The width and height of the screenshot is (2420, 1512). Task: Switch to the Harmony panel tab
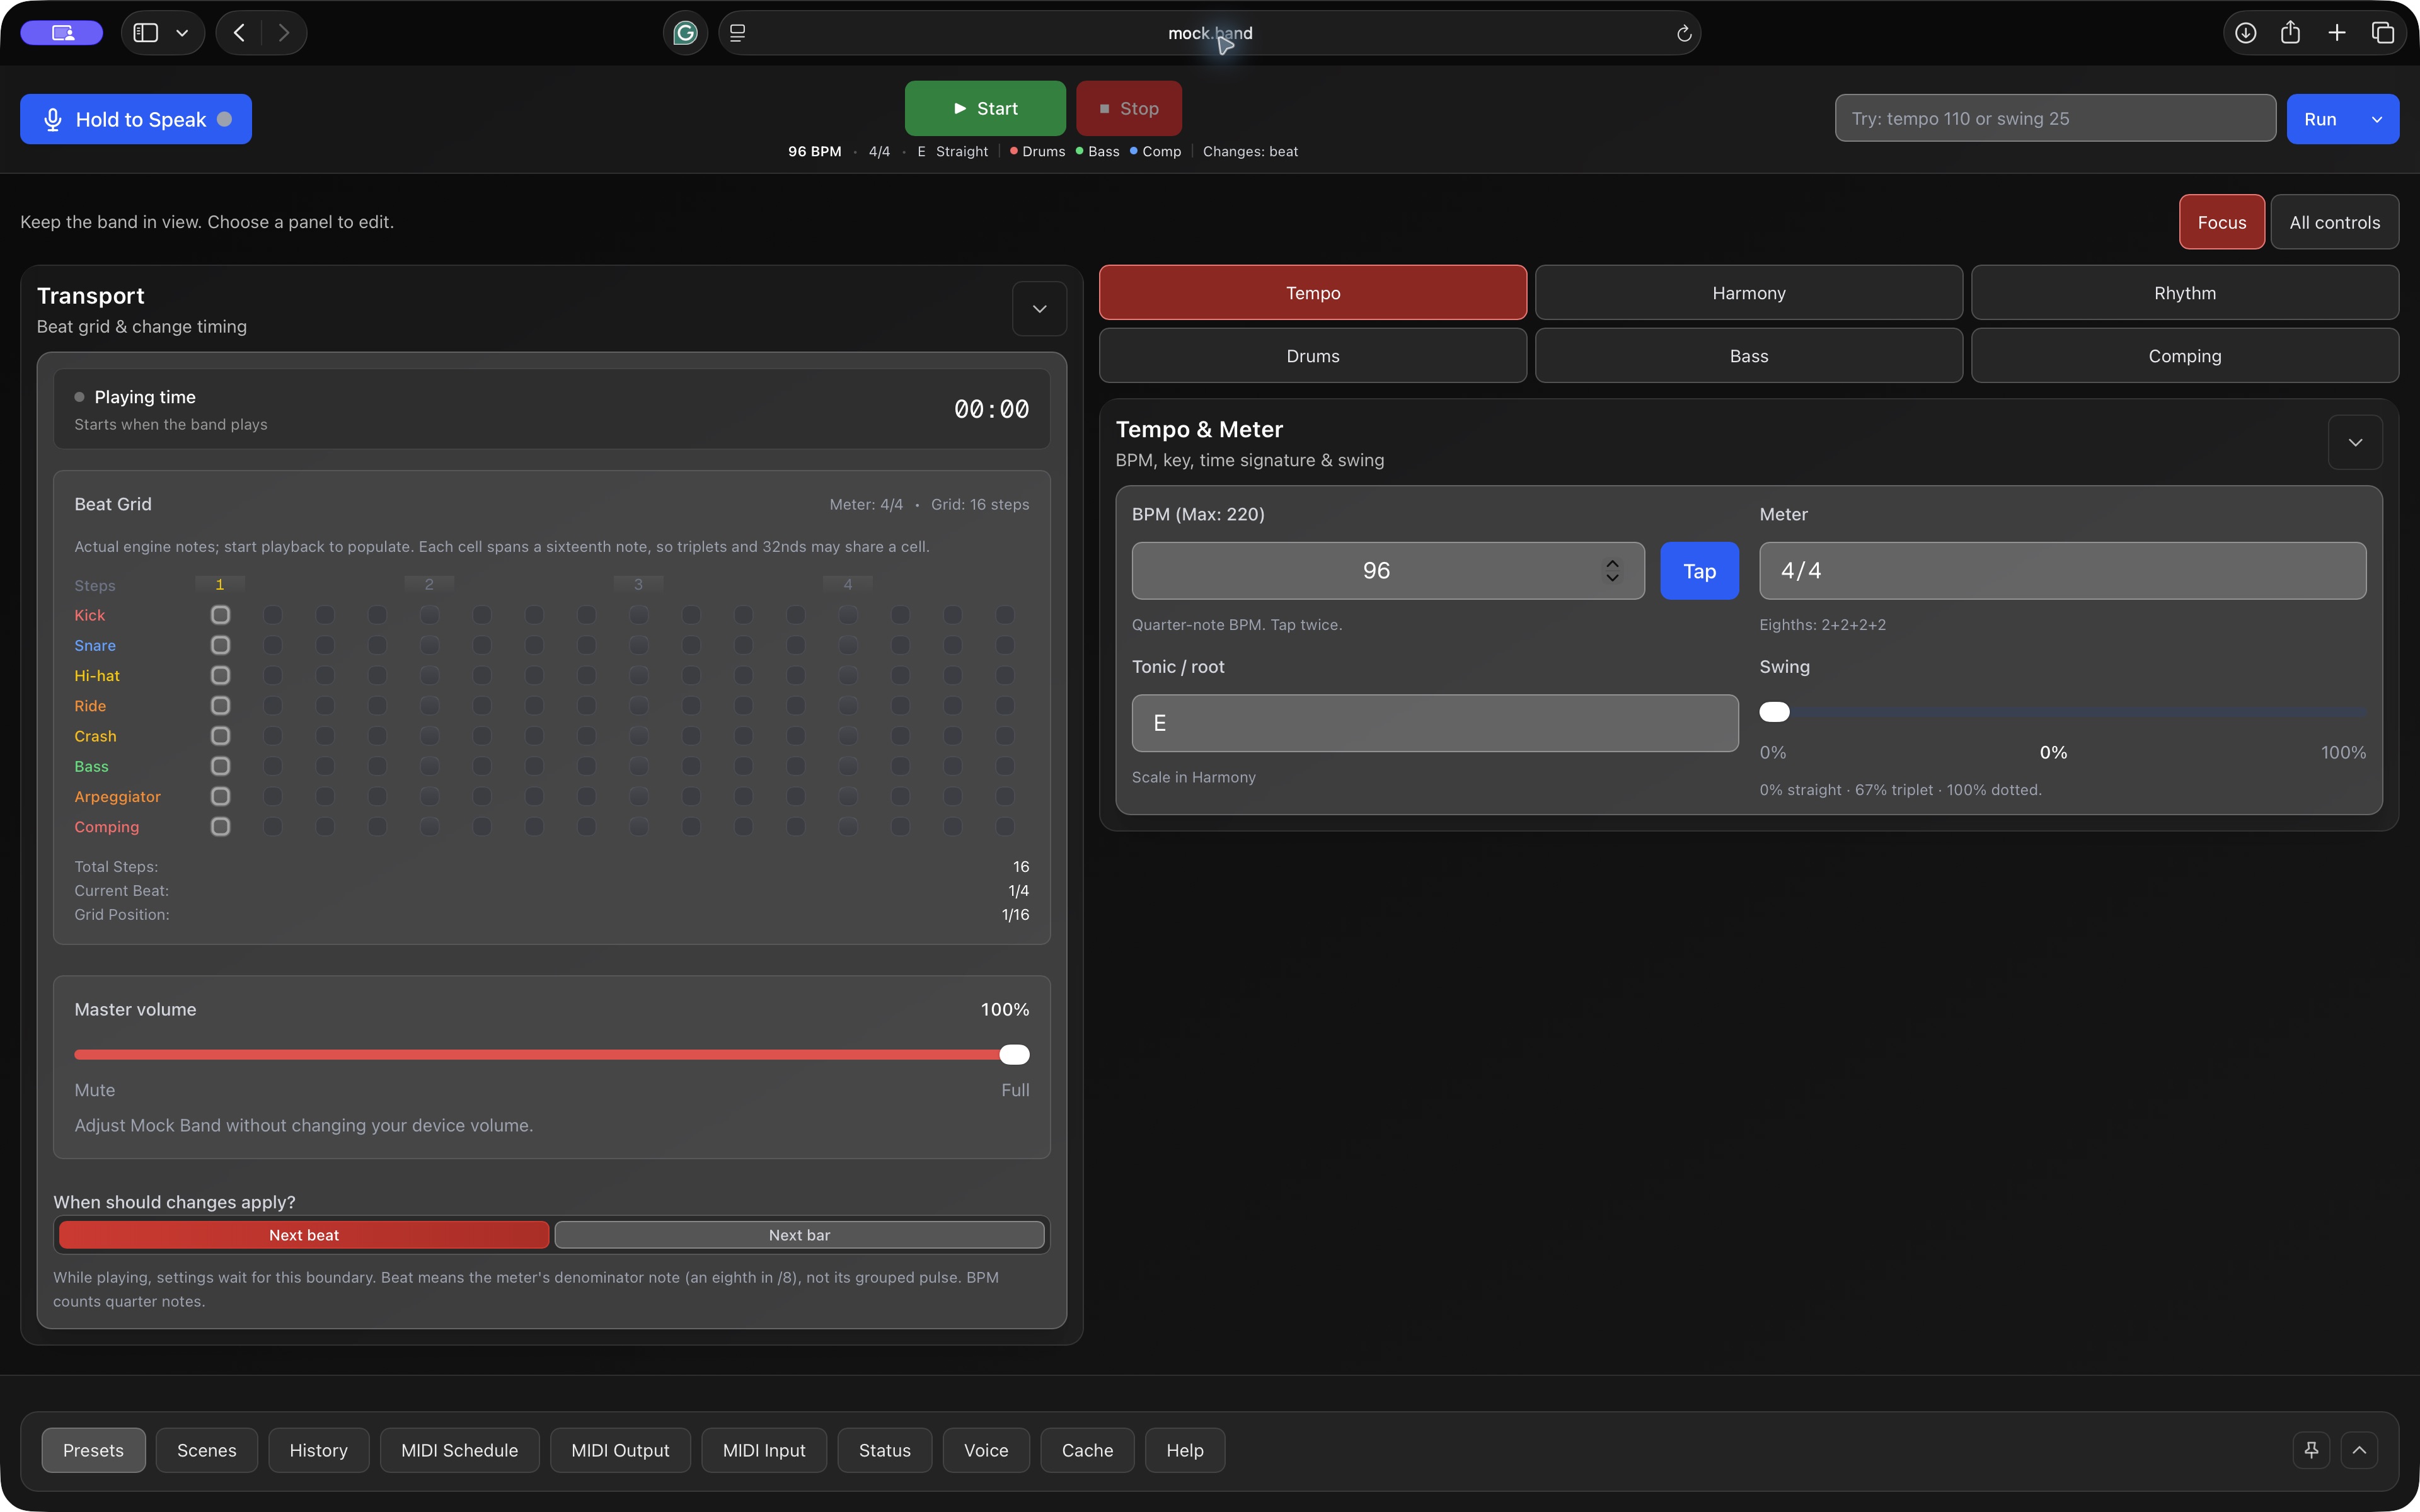[1748, 293]
